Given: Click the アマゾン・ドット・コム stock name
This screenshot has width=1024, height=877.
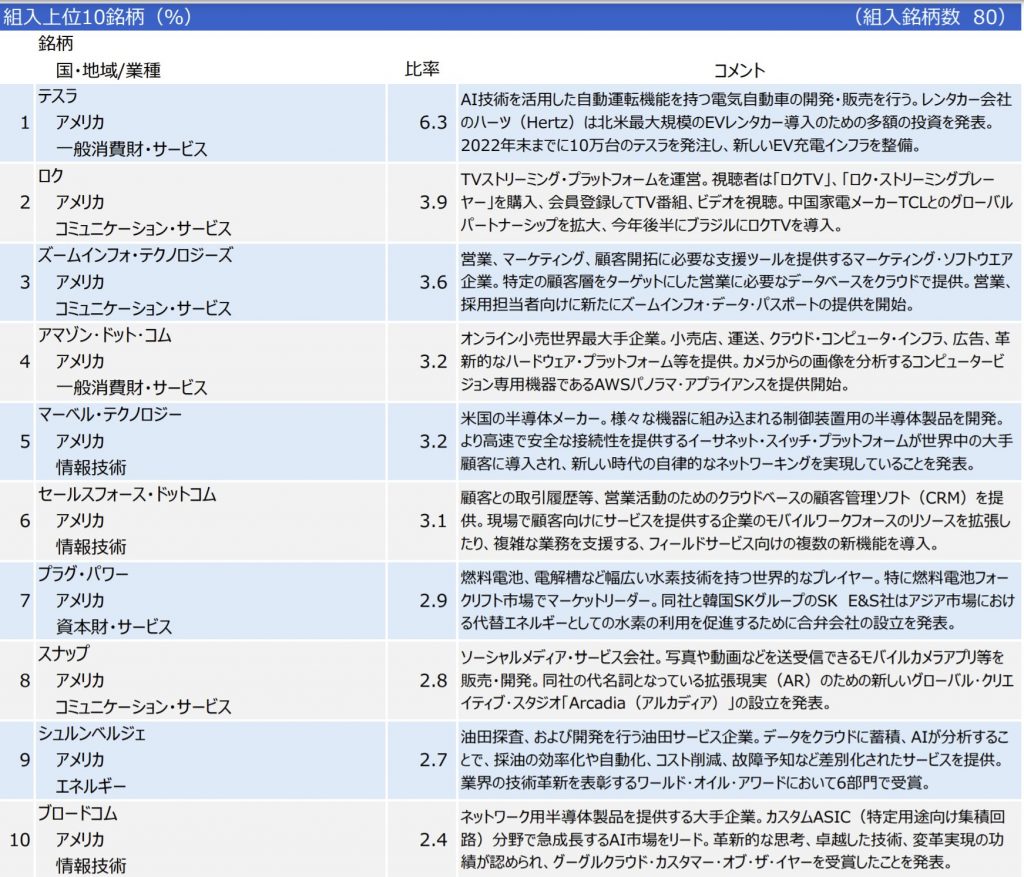Looking at the screenshot, I should [105, 336].
